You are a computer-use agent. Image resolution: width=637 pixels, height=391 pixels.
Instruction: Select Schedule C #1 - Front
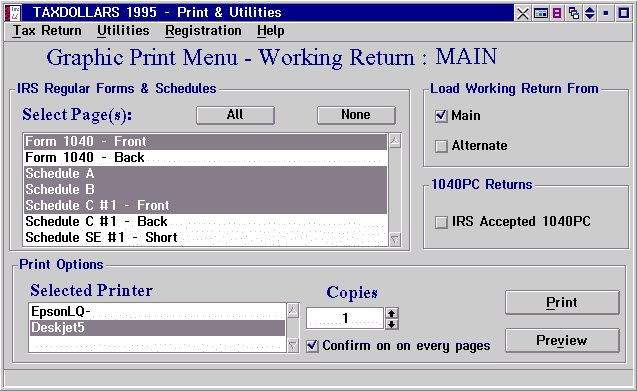[205, 205]
